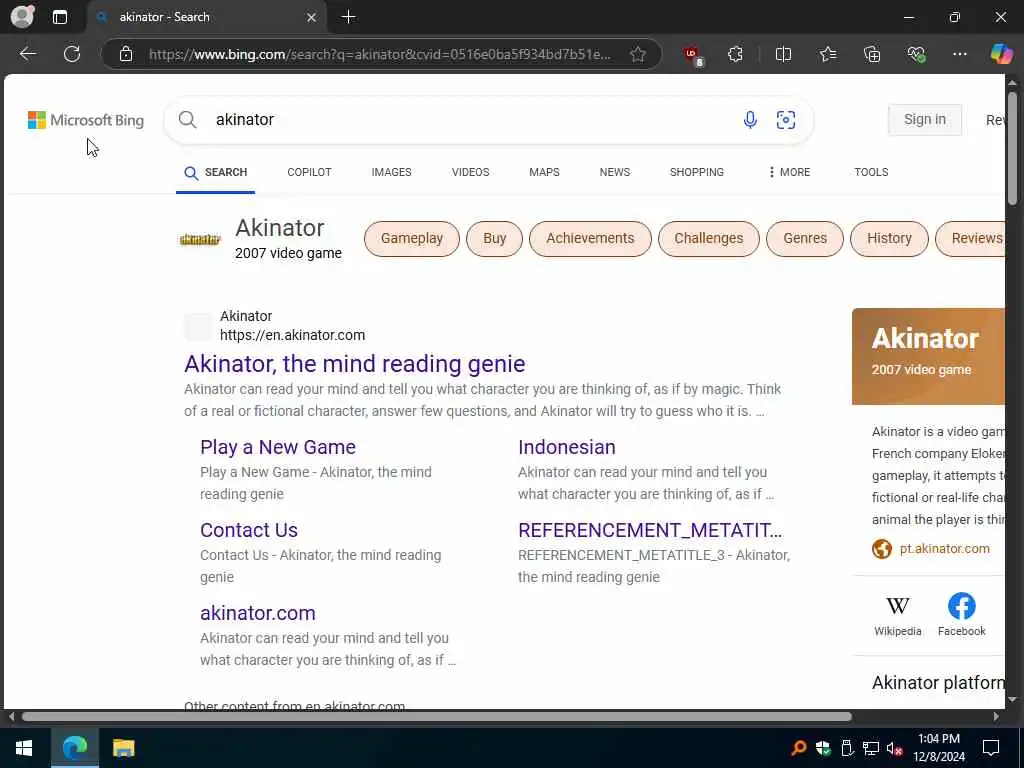Screen dimensions: 1024x768
Task: Click the Gameplay chip
Action: [411, 238]
